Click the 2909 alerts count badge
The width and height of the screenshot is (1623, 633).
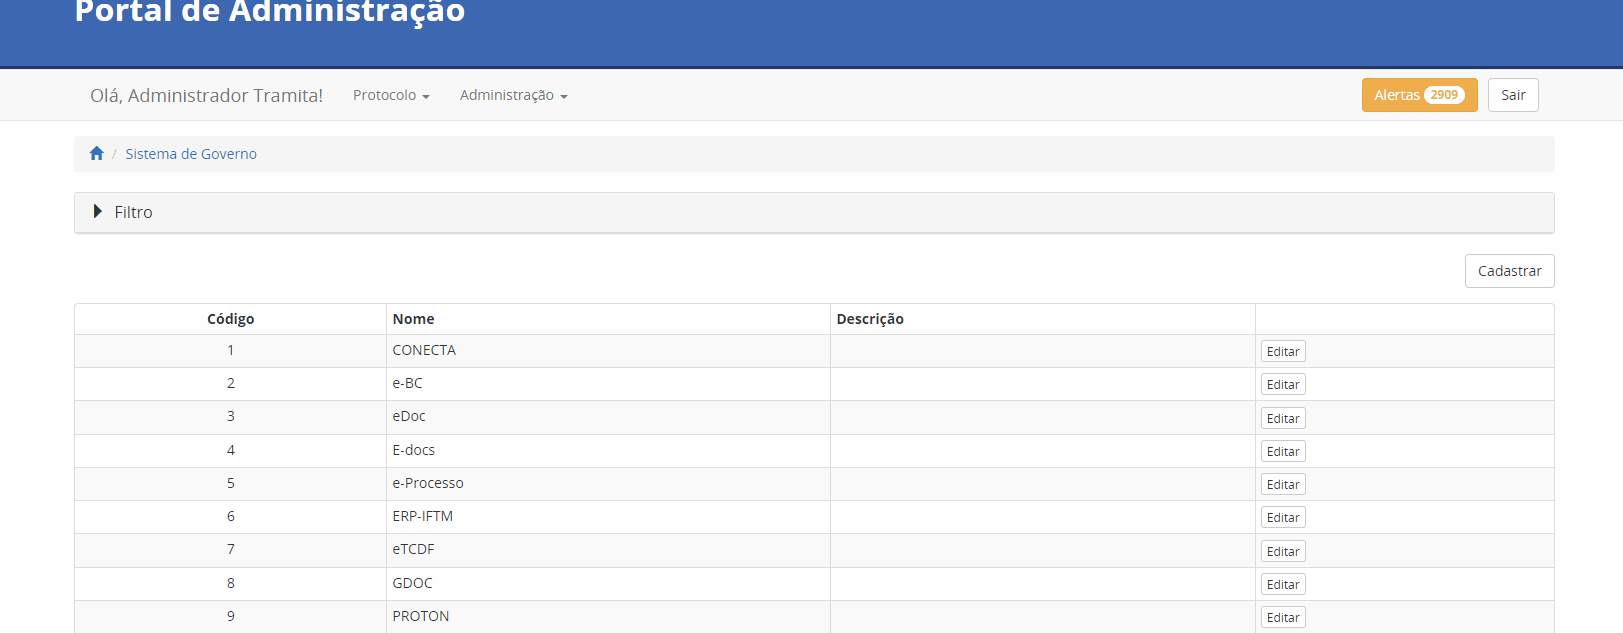pyautogui.click(x=1444, y=95)
